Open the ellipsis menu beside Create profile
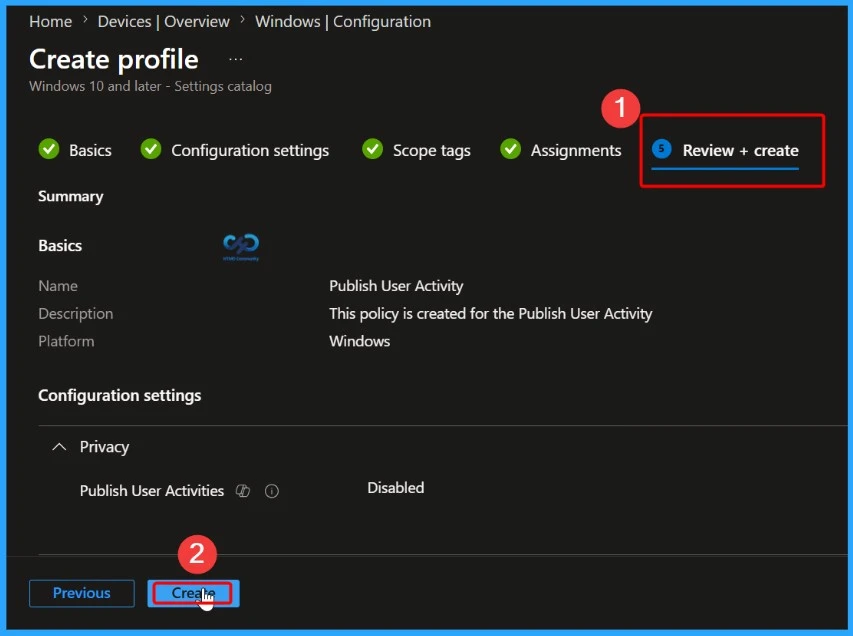 [236, 59]
